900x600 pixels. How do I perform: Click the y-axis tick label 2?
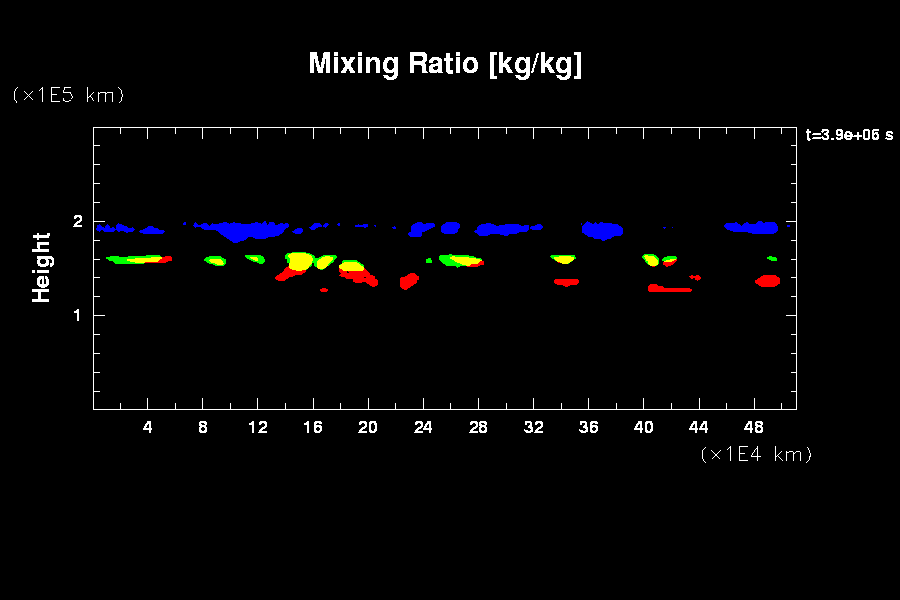coord(76,222)
